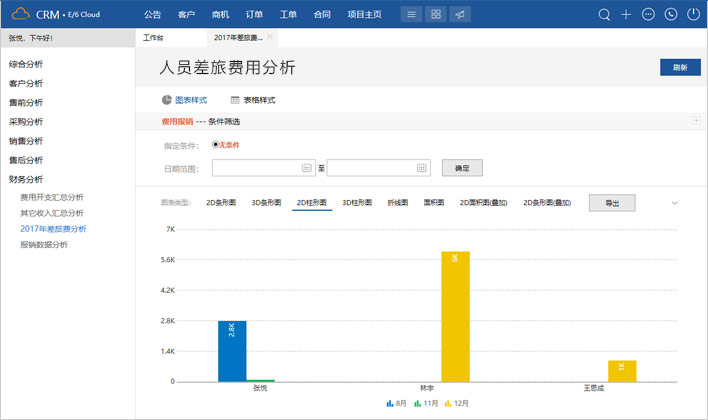Select 费用开支汇总分析 in the sidebar
The image size is (708, 420).
52,198
